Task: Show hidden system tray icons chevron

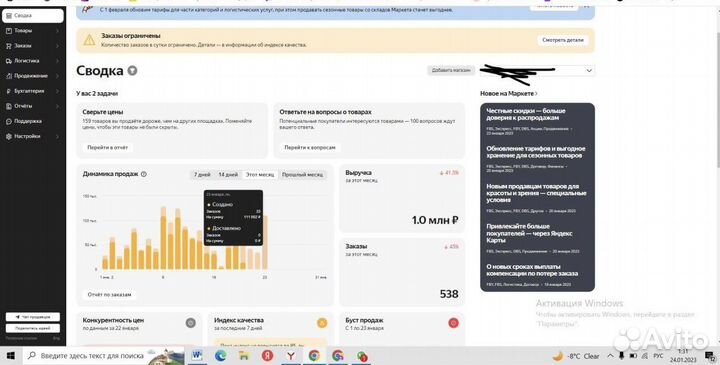Action: 610,356
